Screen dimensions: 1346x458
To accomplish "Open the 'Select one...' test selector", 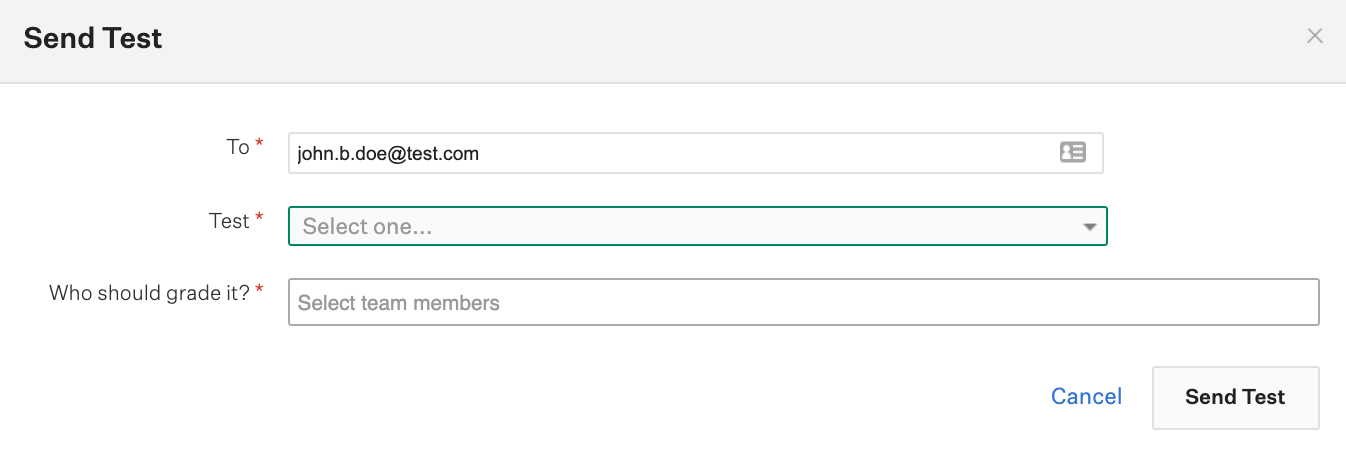I will point(698,226).
